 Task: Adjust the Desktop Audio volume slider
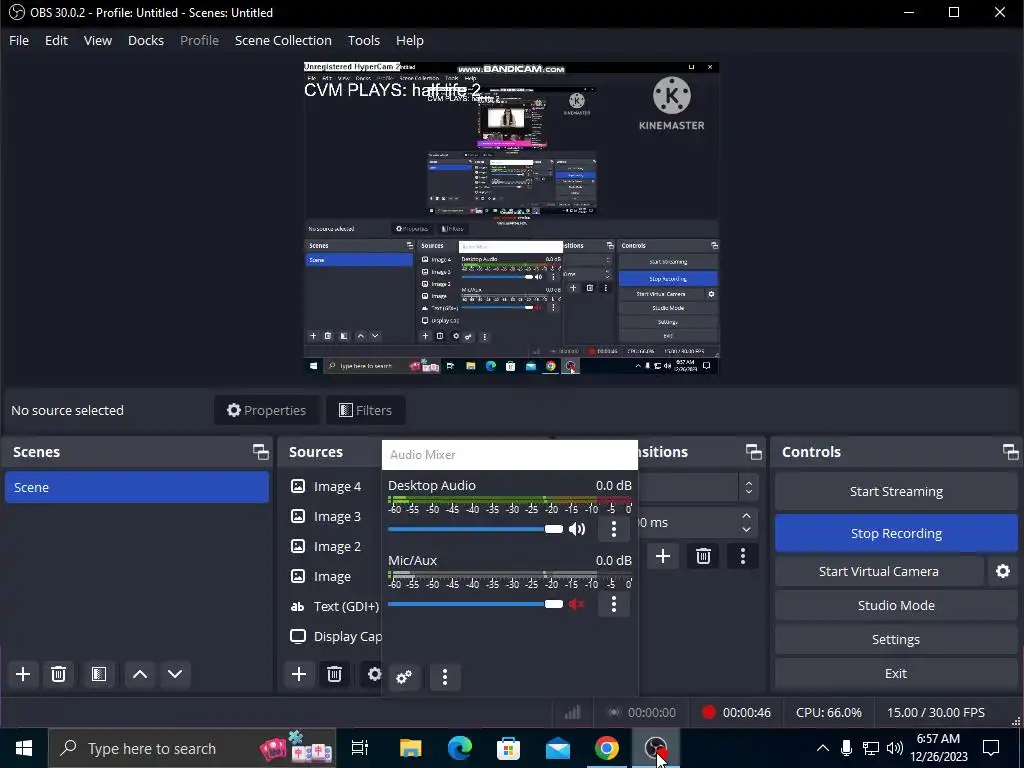pos(475,529)
